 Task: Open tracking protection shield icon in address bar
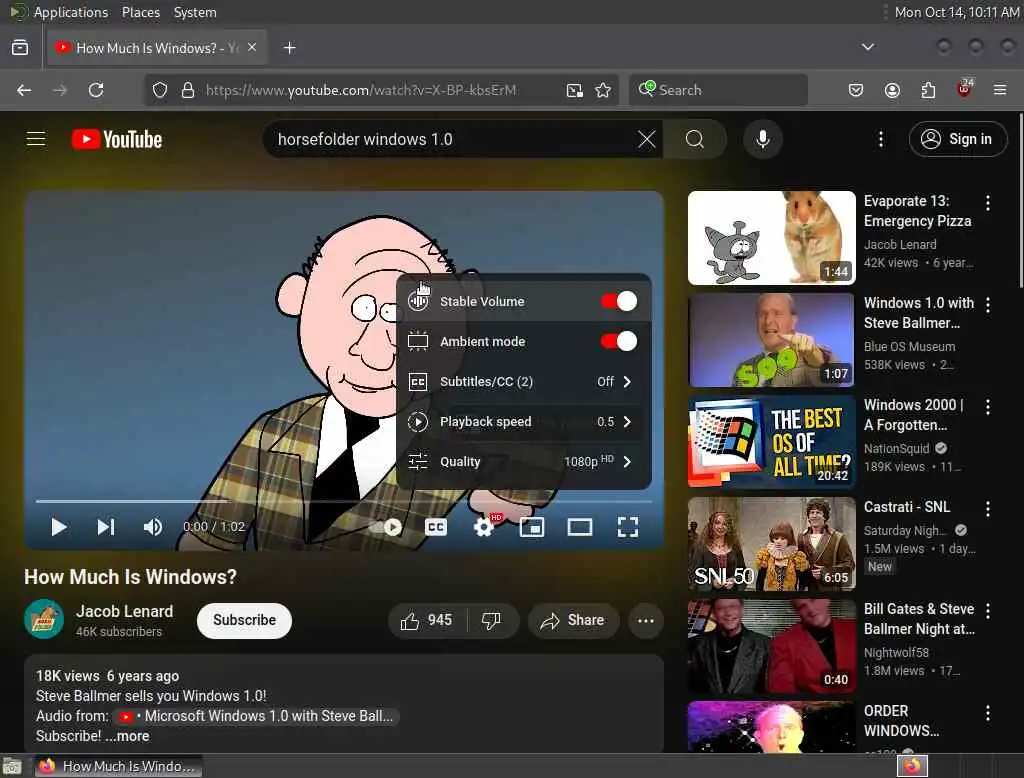tap(160, 90)
